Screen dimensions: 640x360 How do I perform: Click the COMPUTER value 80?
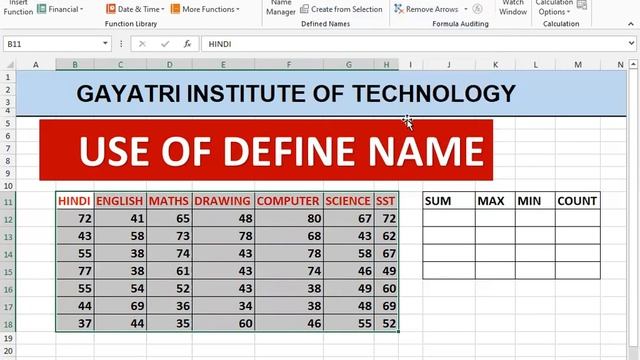pyautogui.click(x=289, y=218)
